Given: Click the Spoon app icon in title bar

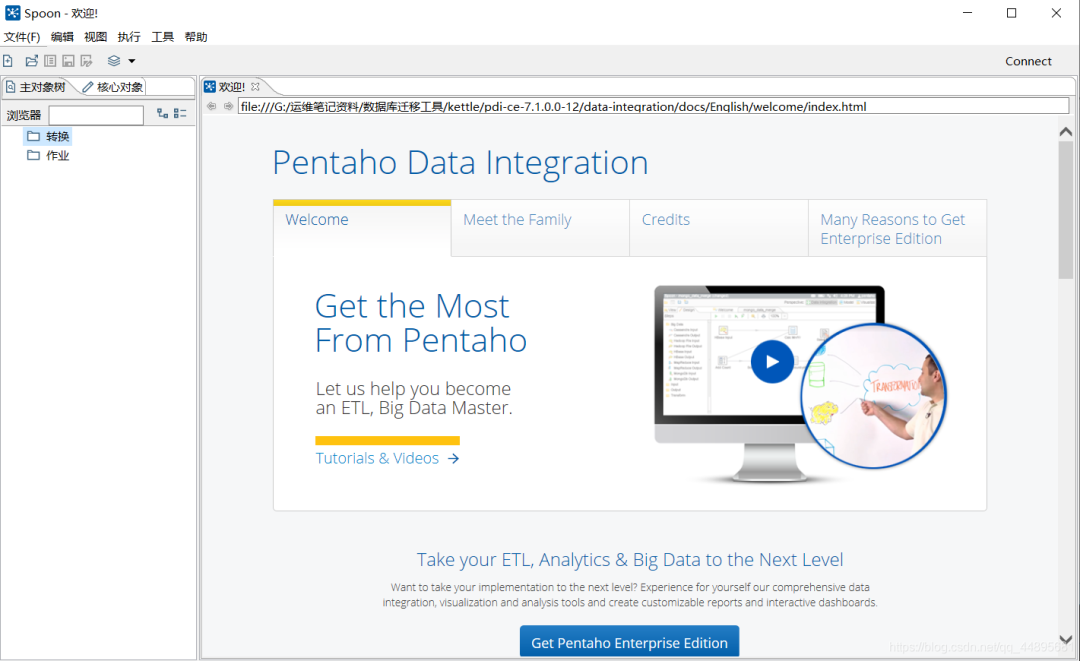Looking at the screenshot, I should [12, 13].
